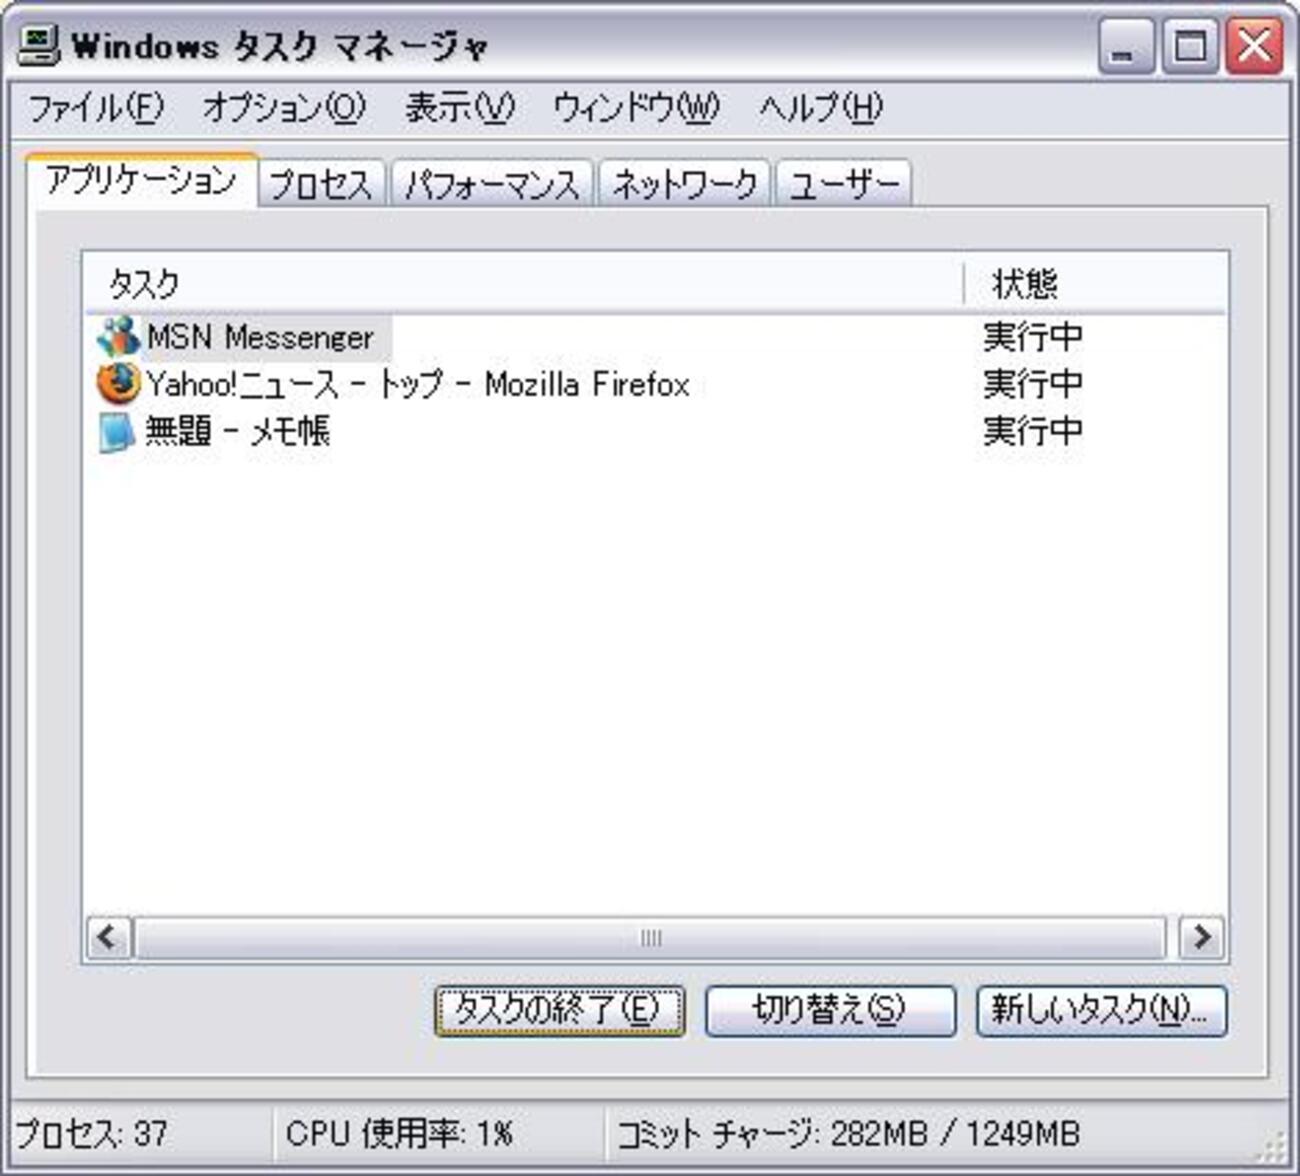Click the horizontal scrollbar thumb

pos(650,938)
